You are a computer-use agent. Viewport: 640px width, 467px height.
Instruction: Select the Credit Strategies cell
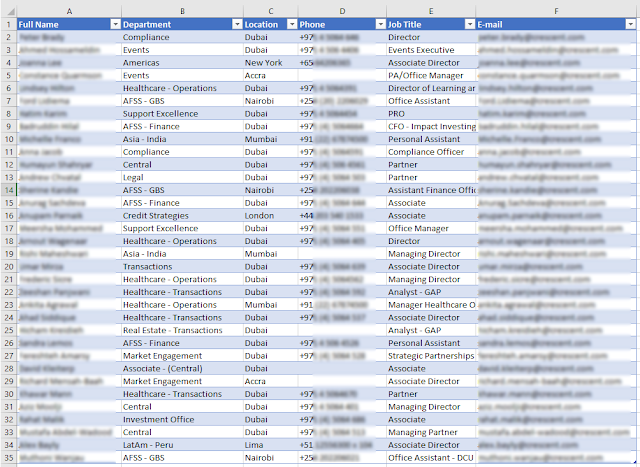coord(182,216)
